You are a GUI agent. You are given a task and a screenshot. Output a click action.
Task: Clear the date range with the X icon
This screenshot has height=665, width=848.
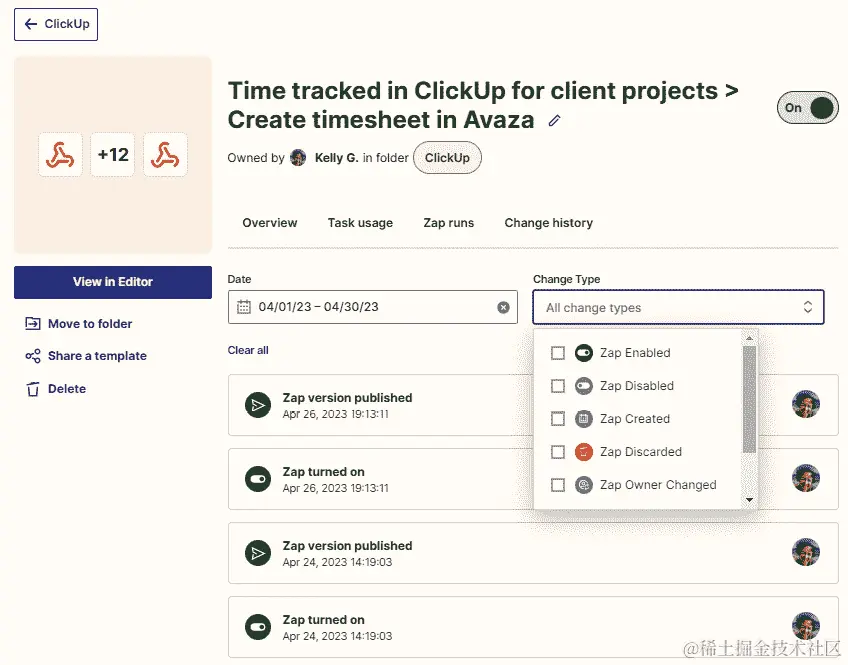click(503, 307)
